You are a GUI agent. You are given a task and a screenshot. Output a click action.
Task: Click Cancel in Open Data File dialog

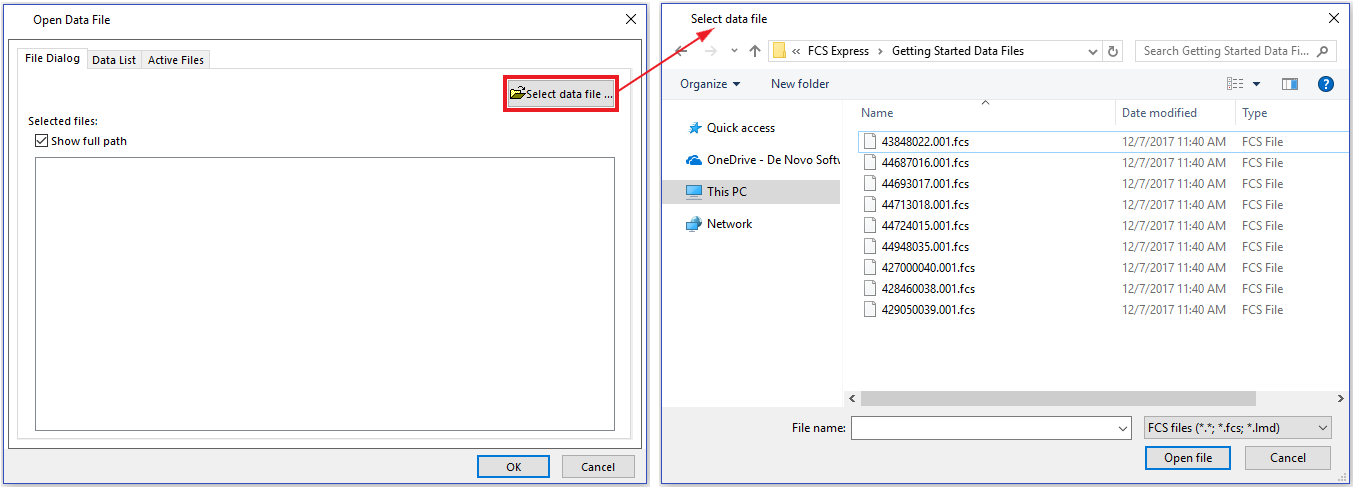tap(598, 466)
